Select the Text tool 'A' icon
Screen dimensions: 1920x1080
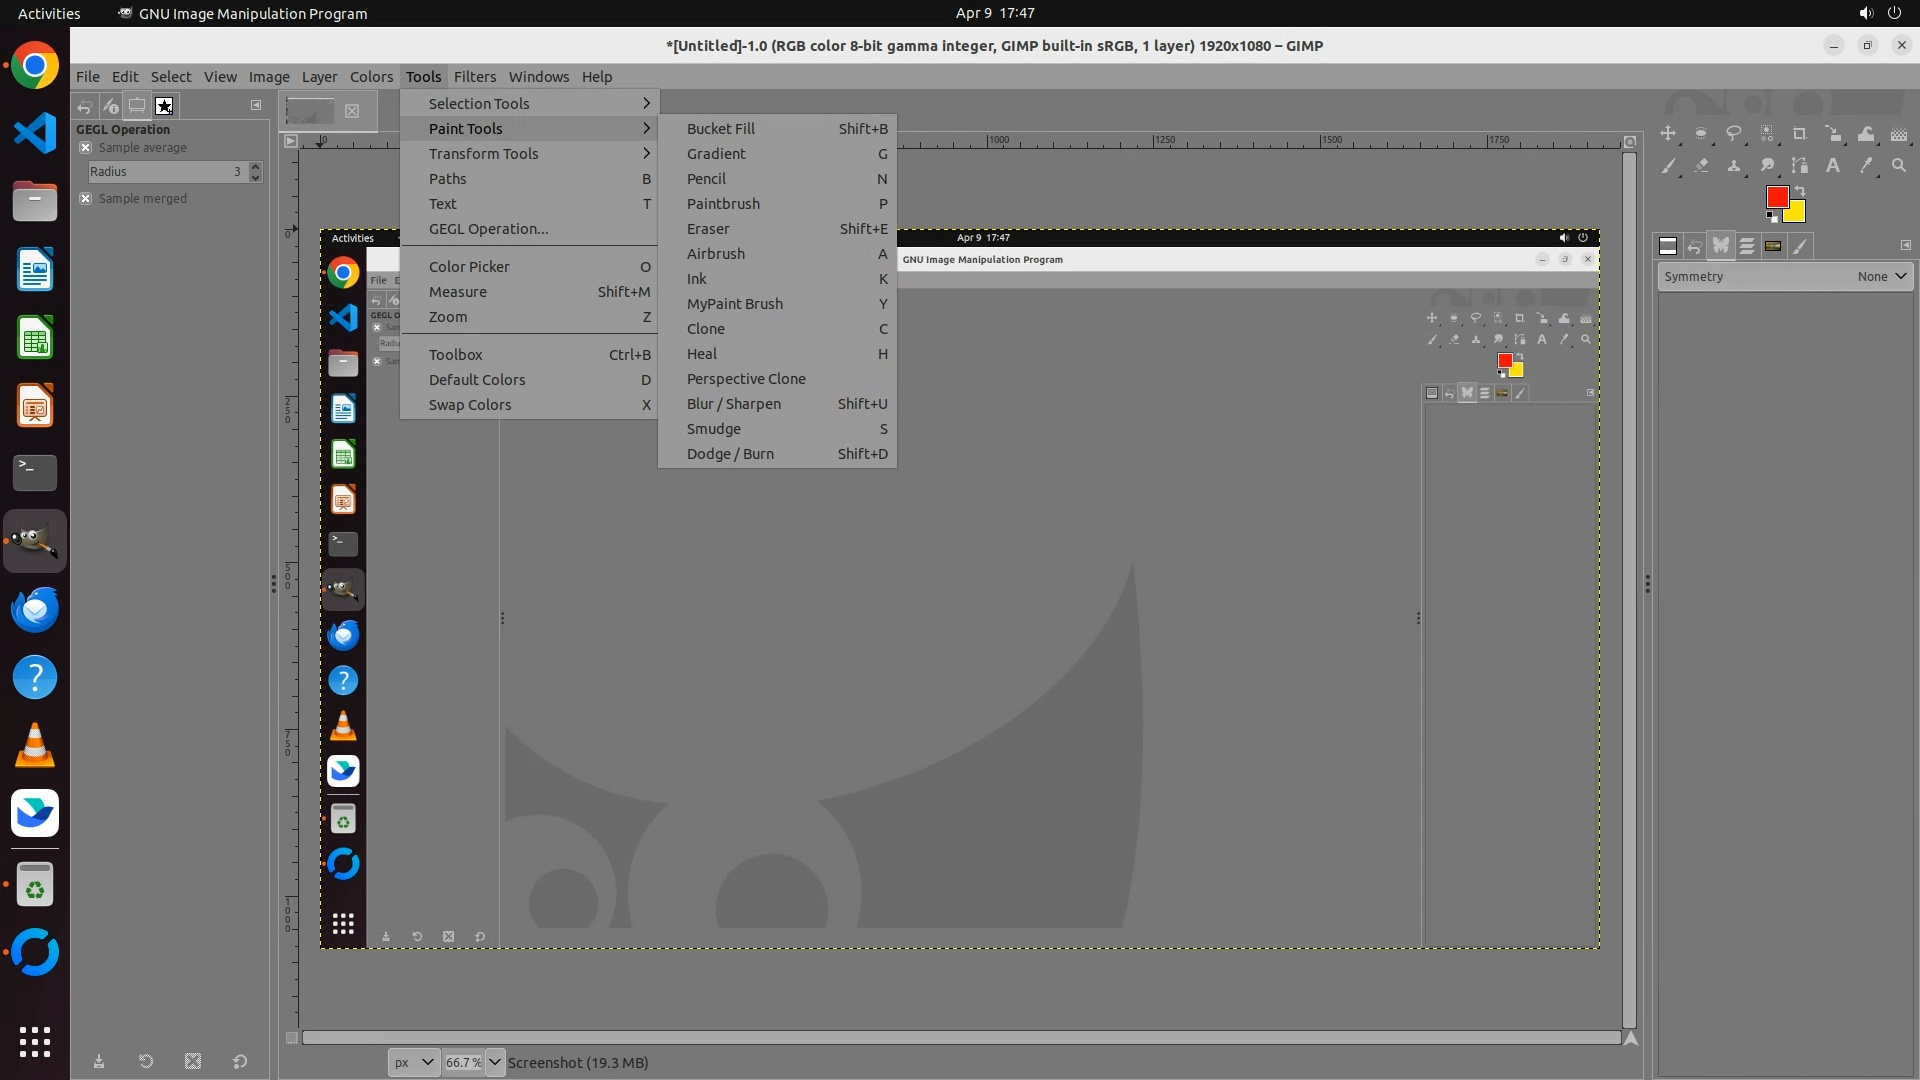coord(1832,166)
